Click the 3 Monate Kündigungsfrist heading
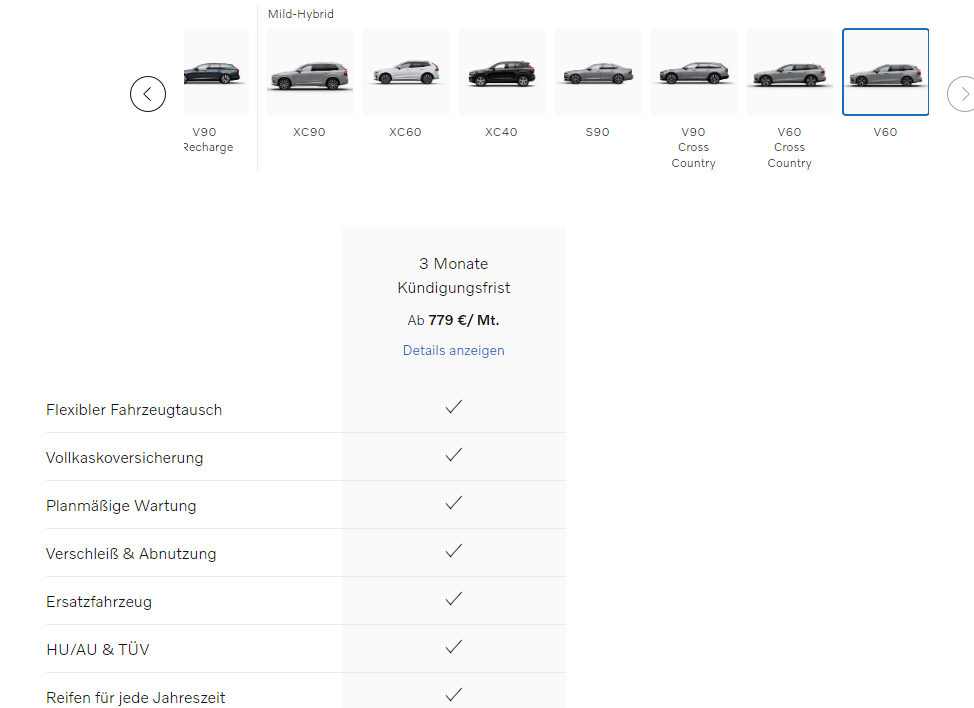Viewport: 974px width, 708px height. (454, 276)
